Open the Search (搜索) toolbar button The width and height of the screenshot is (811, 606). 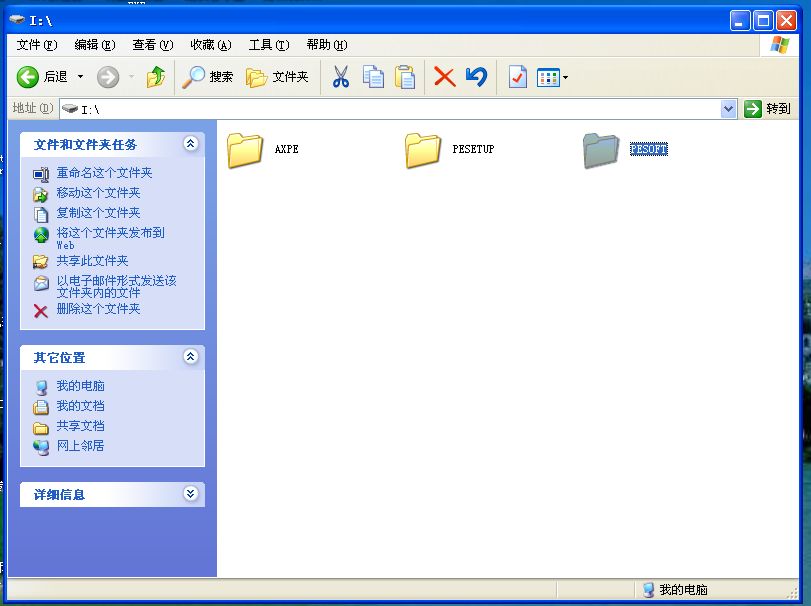click(208, 77)
